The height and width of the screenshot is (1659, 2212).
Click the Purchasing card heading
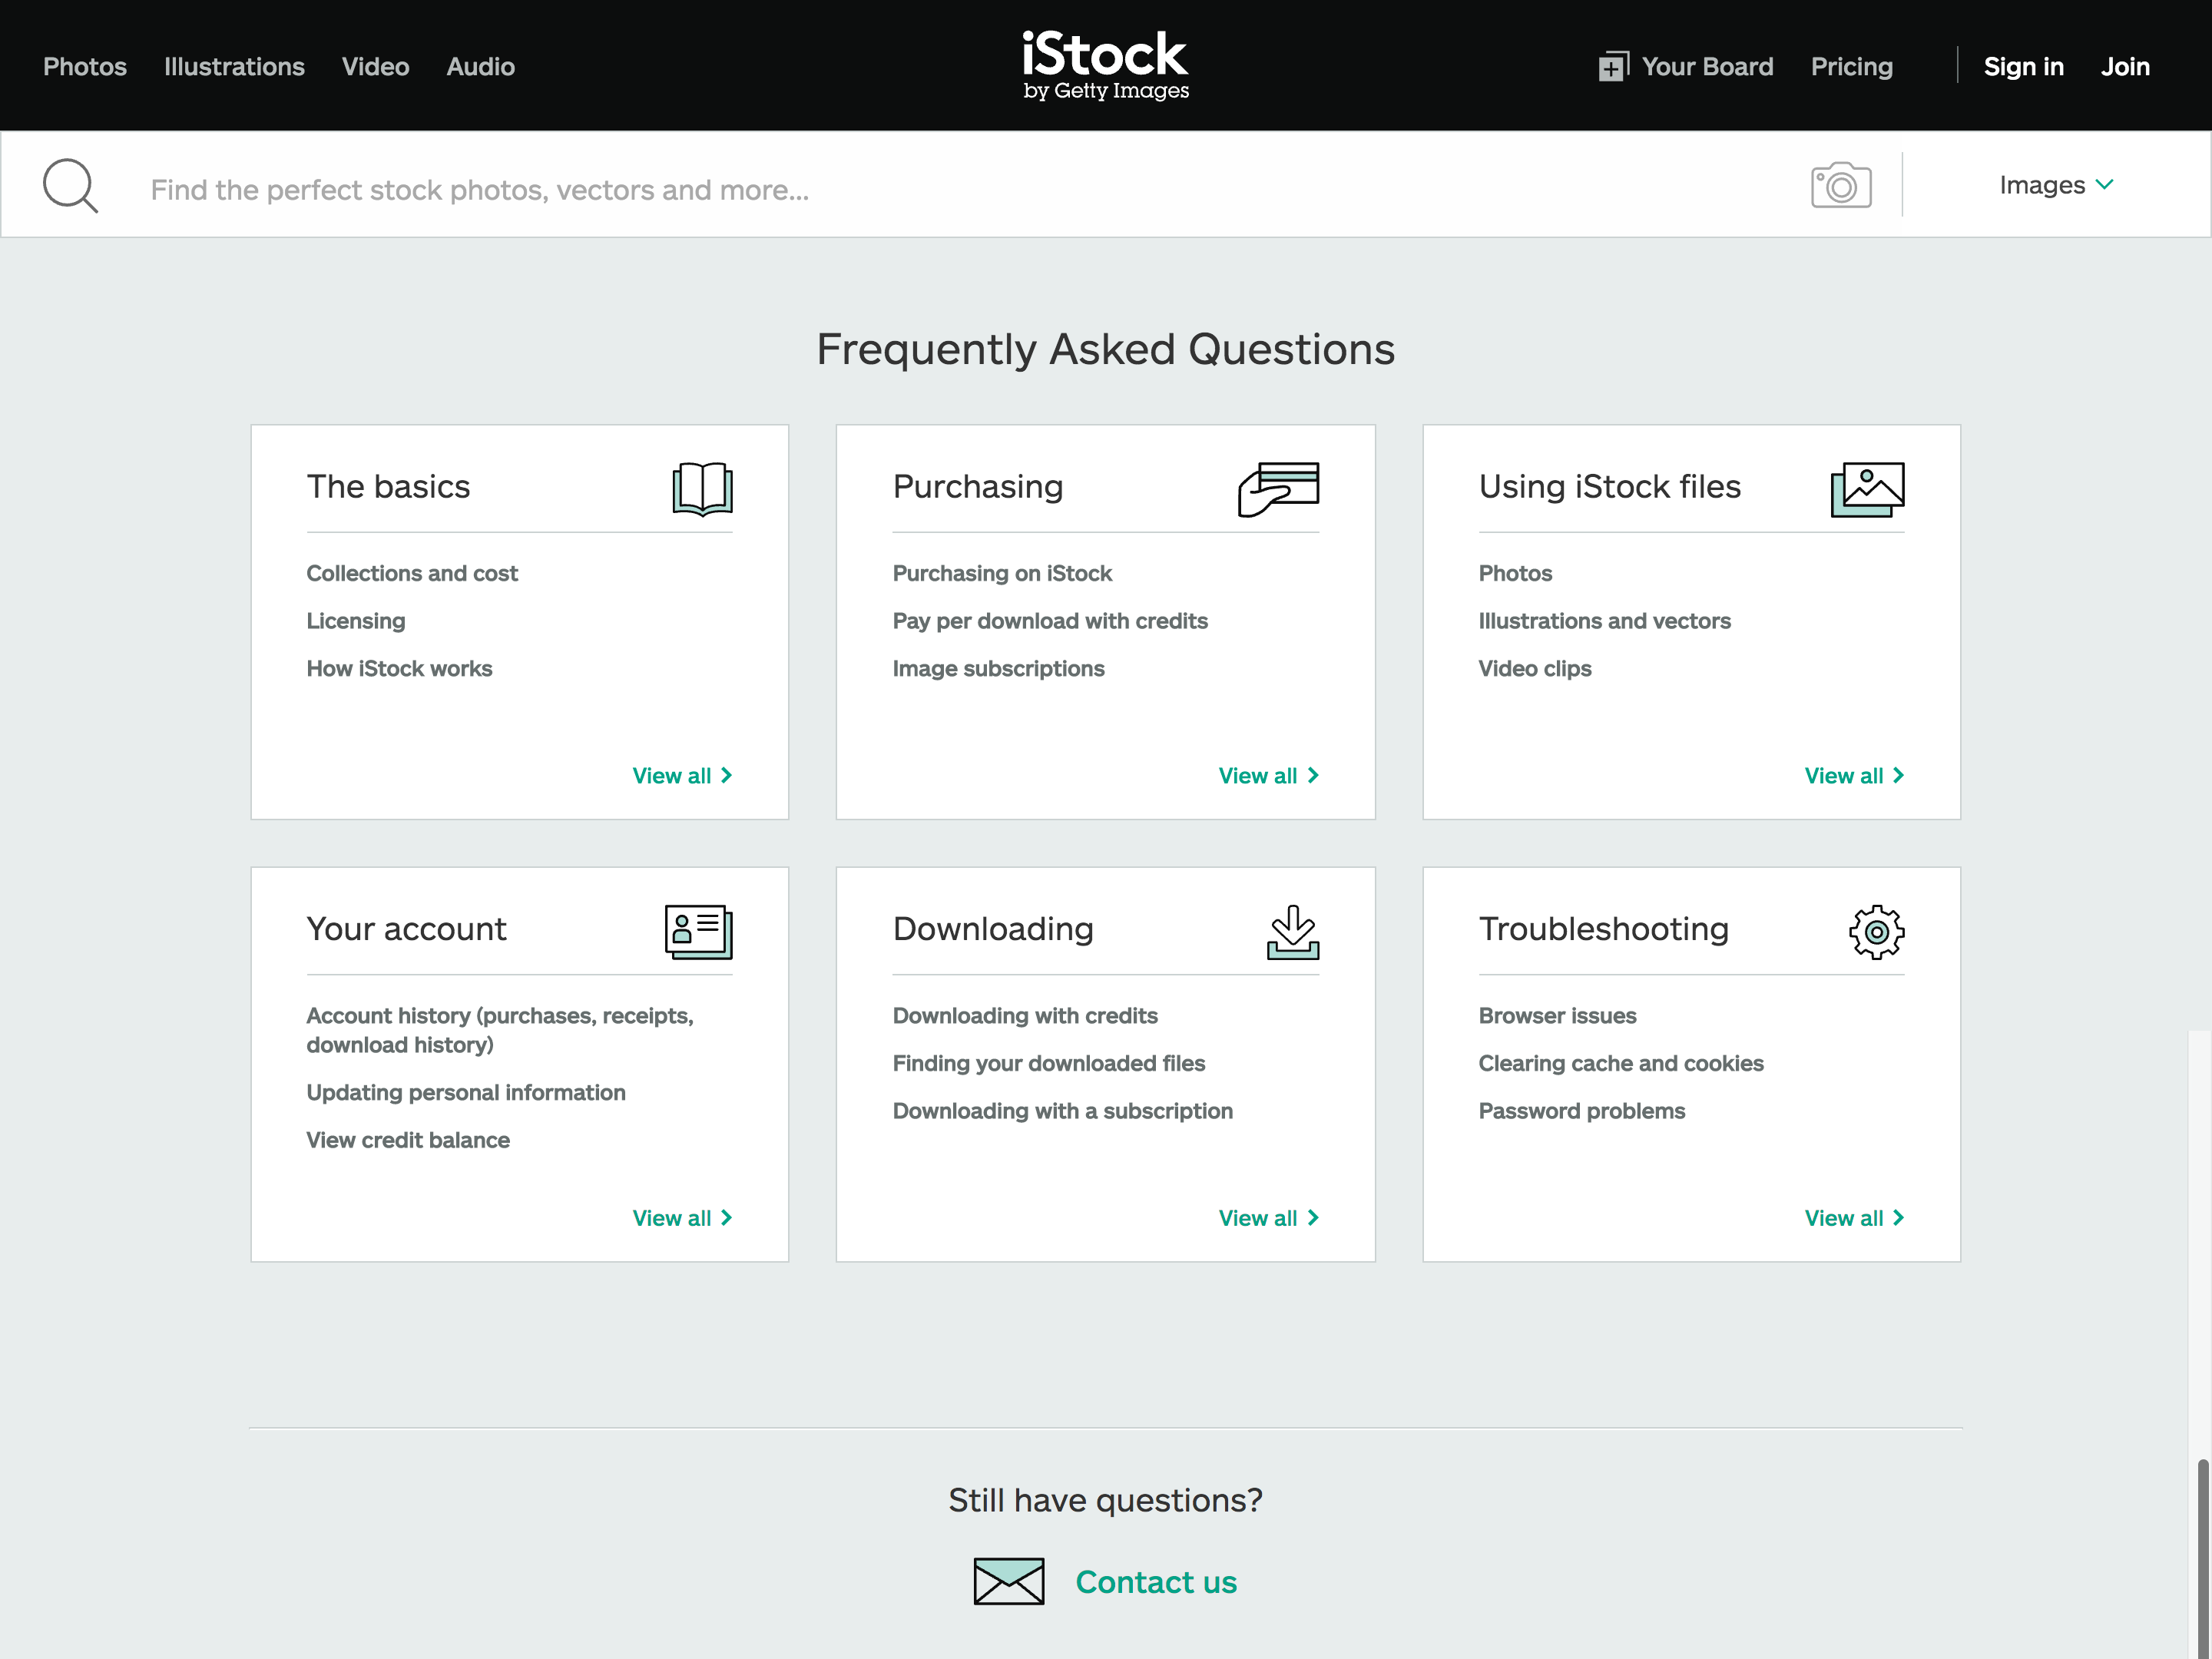point(977,487)
